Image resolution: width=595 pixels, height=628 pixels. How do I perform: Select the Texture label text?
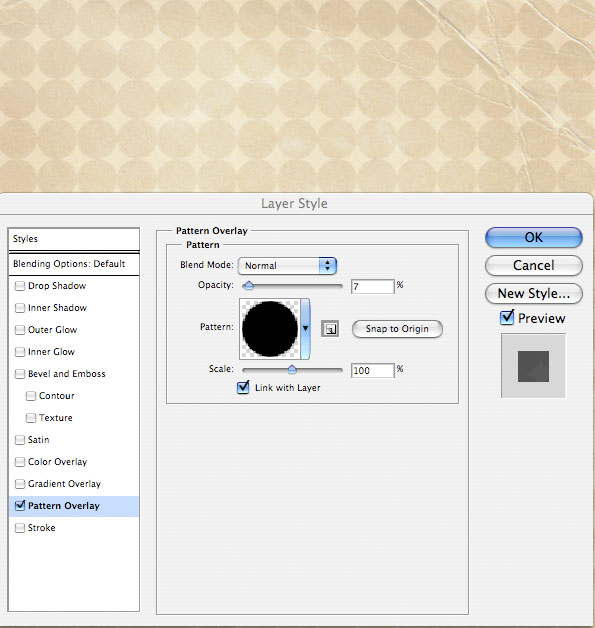pos(56,418)
